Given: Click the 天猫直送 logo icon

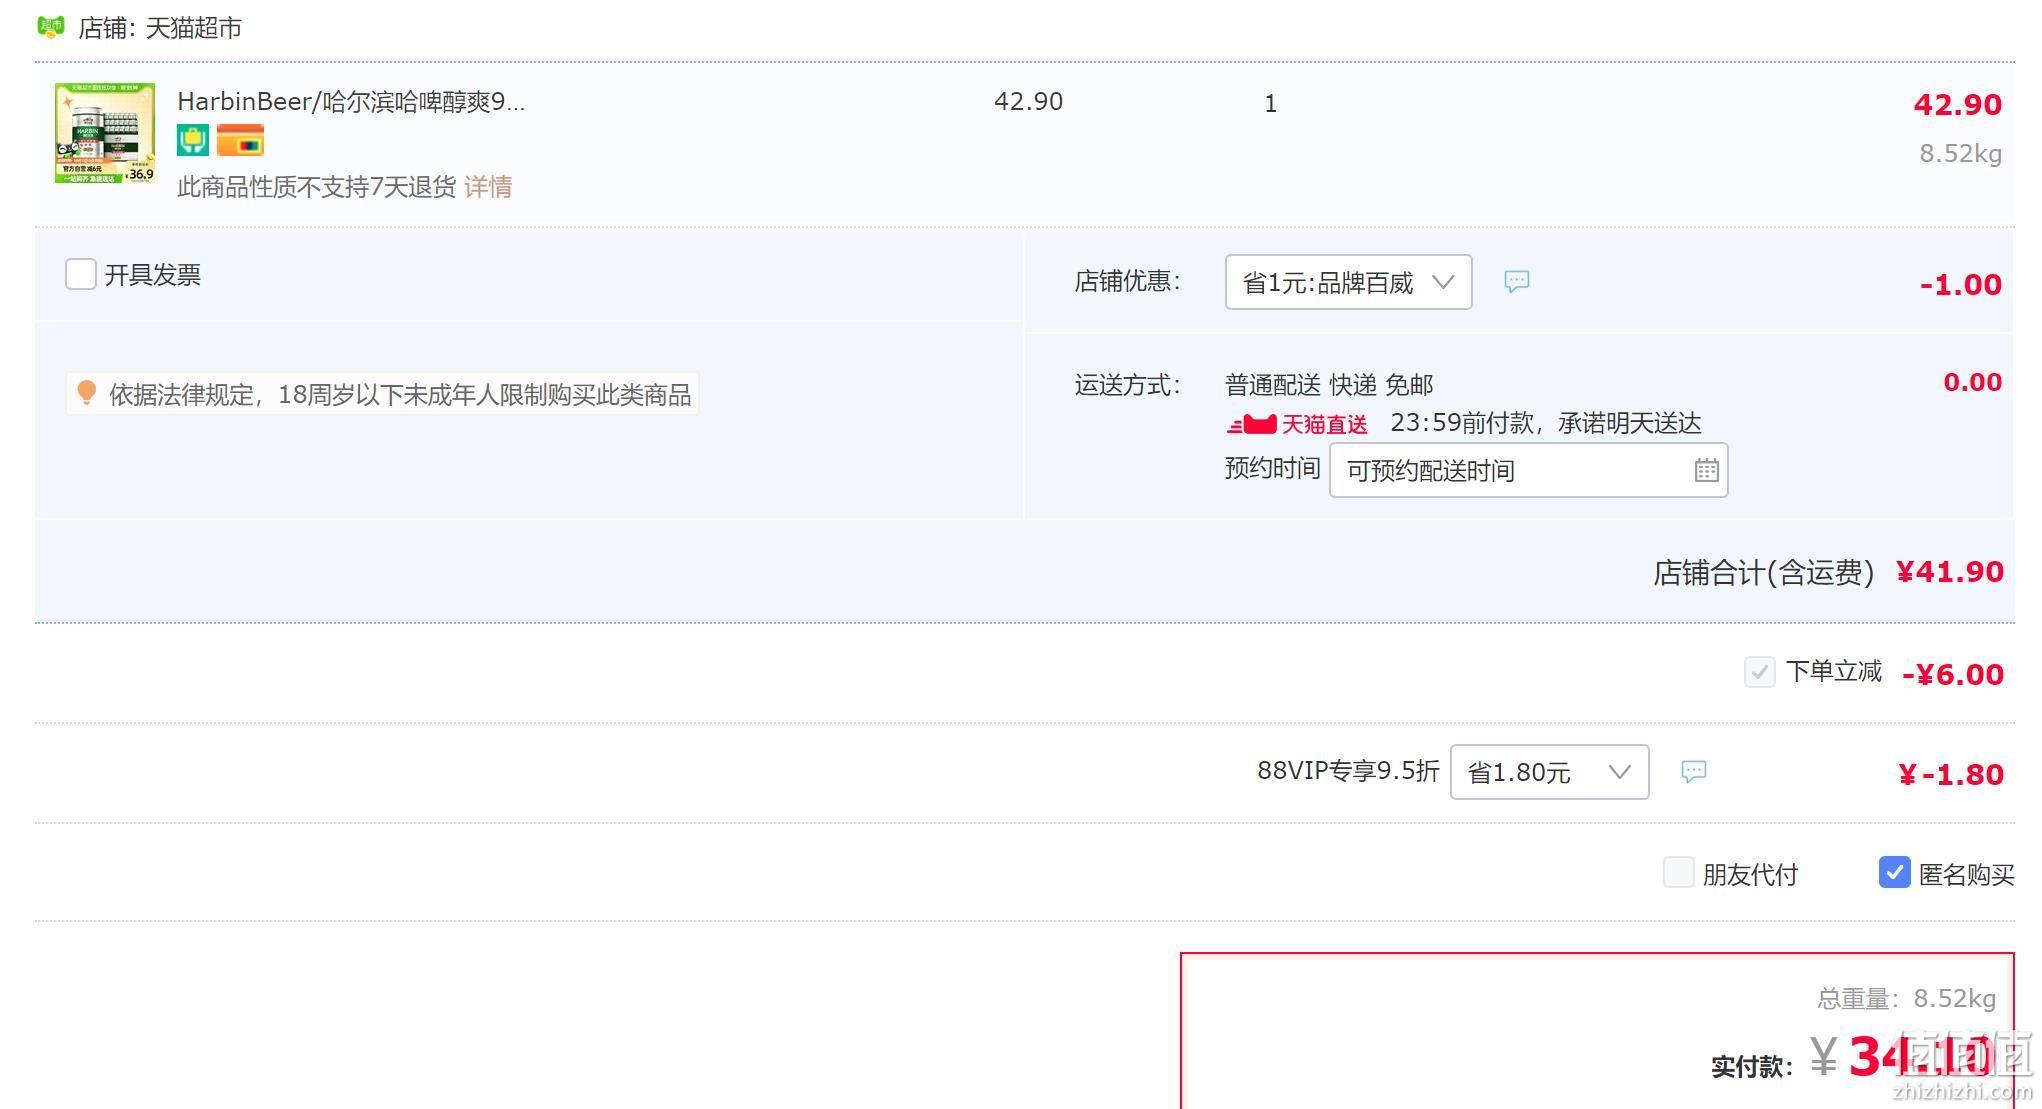Looking at the screenshot, I should pyautogui.click(x=1297, y=424).
